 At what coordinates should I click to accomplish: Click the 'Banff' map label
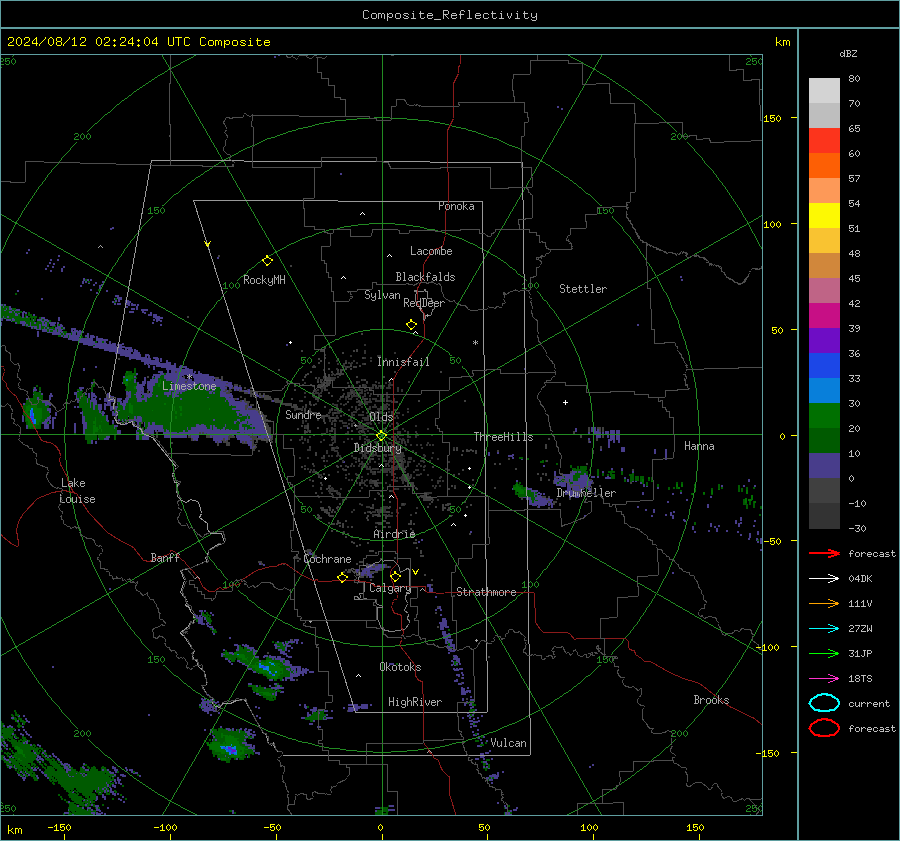click(165, 558)
